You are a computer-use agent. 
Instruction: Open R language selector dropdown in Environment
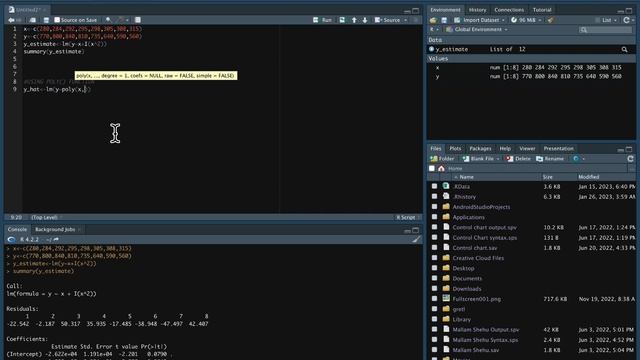[434, 30]
